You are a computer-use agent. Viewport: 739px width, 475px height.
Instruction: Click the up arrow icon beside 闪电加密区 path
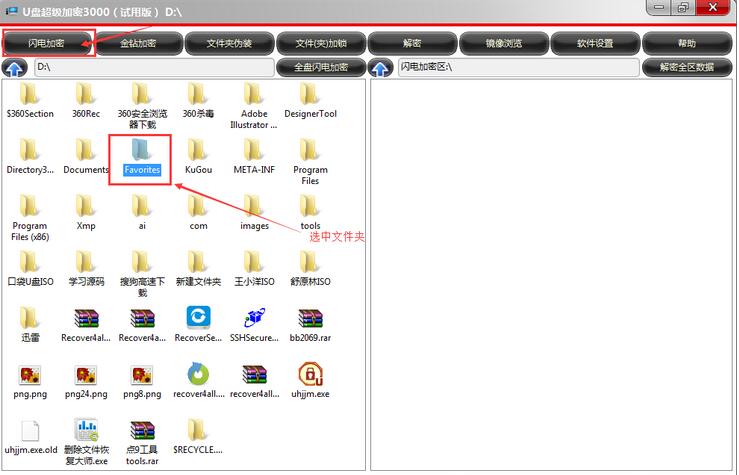point(381,68)
